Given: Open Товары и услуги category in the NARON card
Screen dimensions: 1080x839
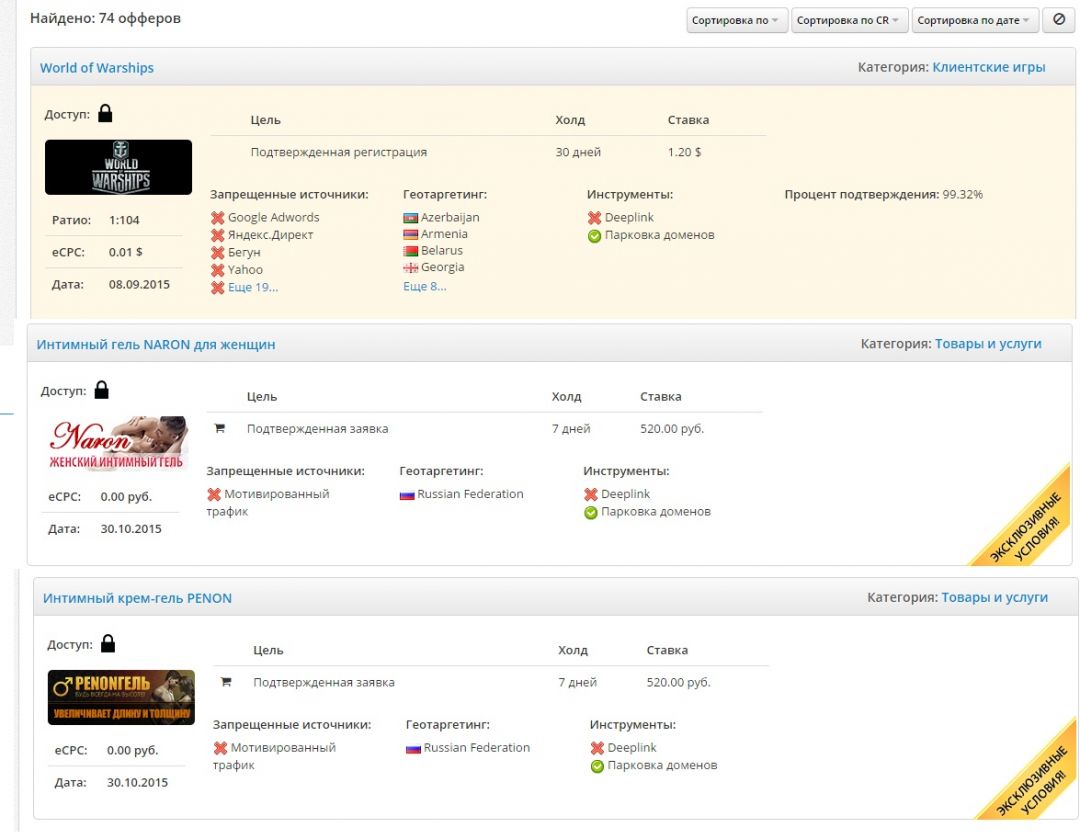Looking at the screenshot, I should tap(988, 343).
